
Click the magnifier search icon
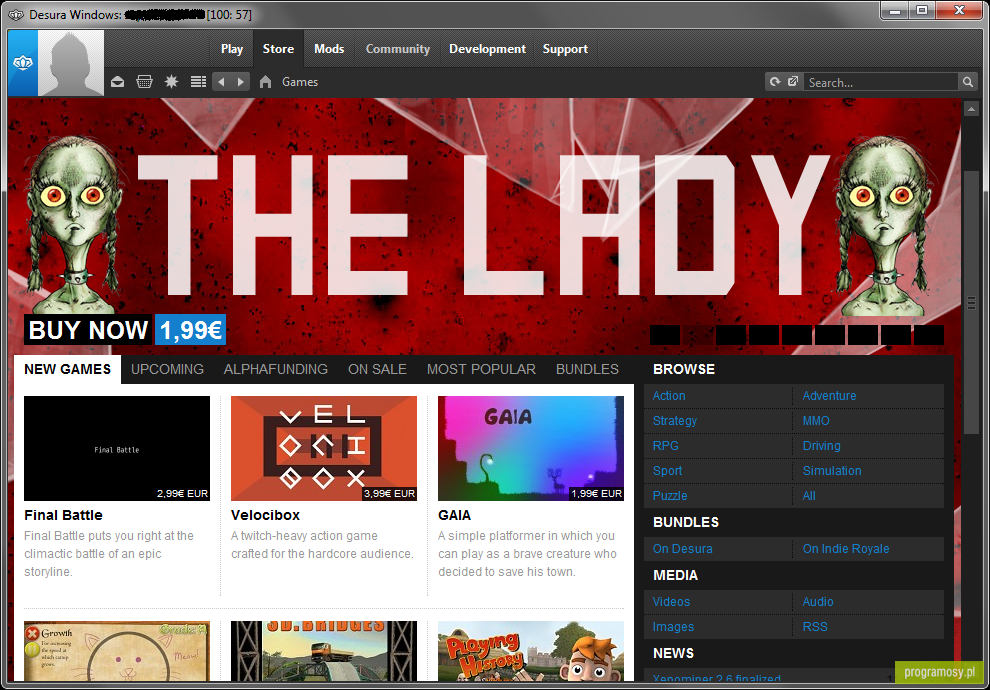pyautogui.click(x=967, y=82)
